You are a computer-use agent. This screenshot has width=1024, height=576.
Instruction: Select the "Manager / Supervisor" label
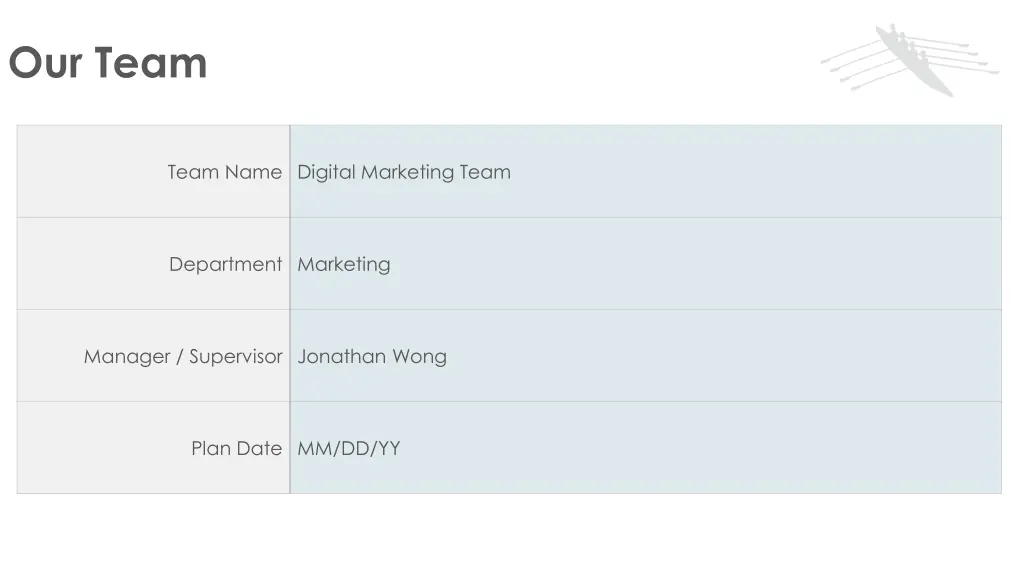(183, 356)
